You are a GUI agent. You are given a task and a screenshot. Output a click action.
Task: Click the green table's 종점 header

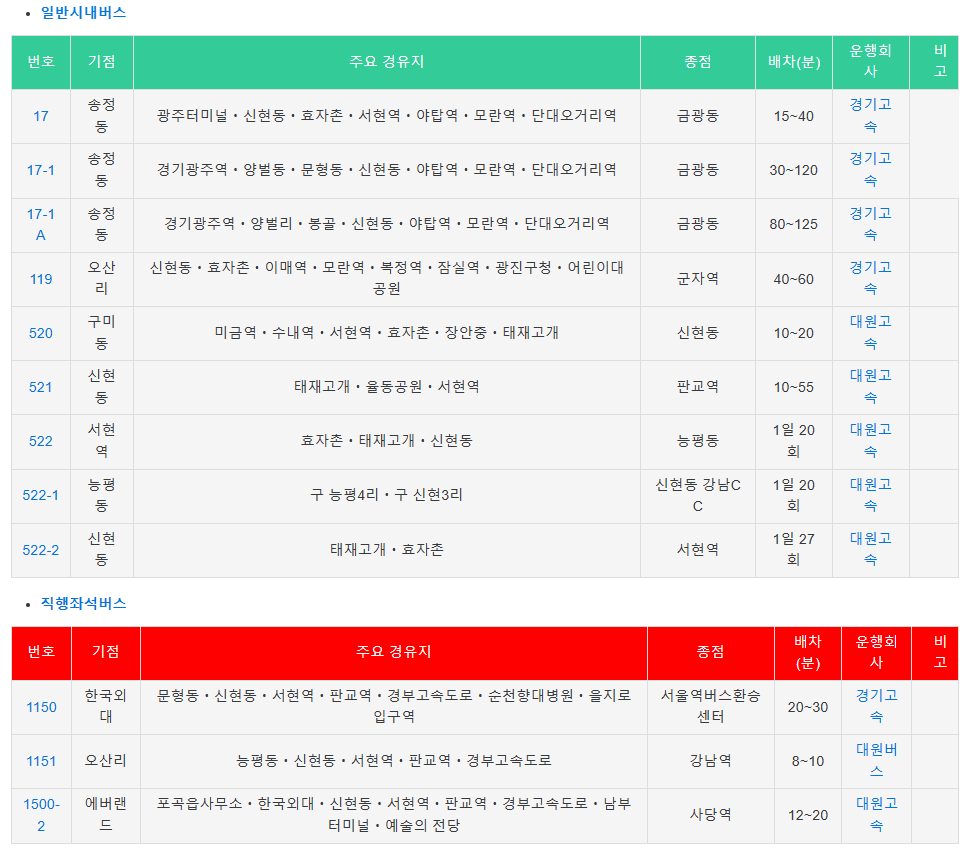point(697,62)
